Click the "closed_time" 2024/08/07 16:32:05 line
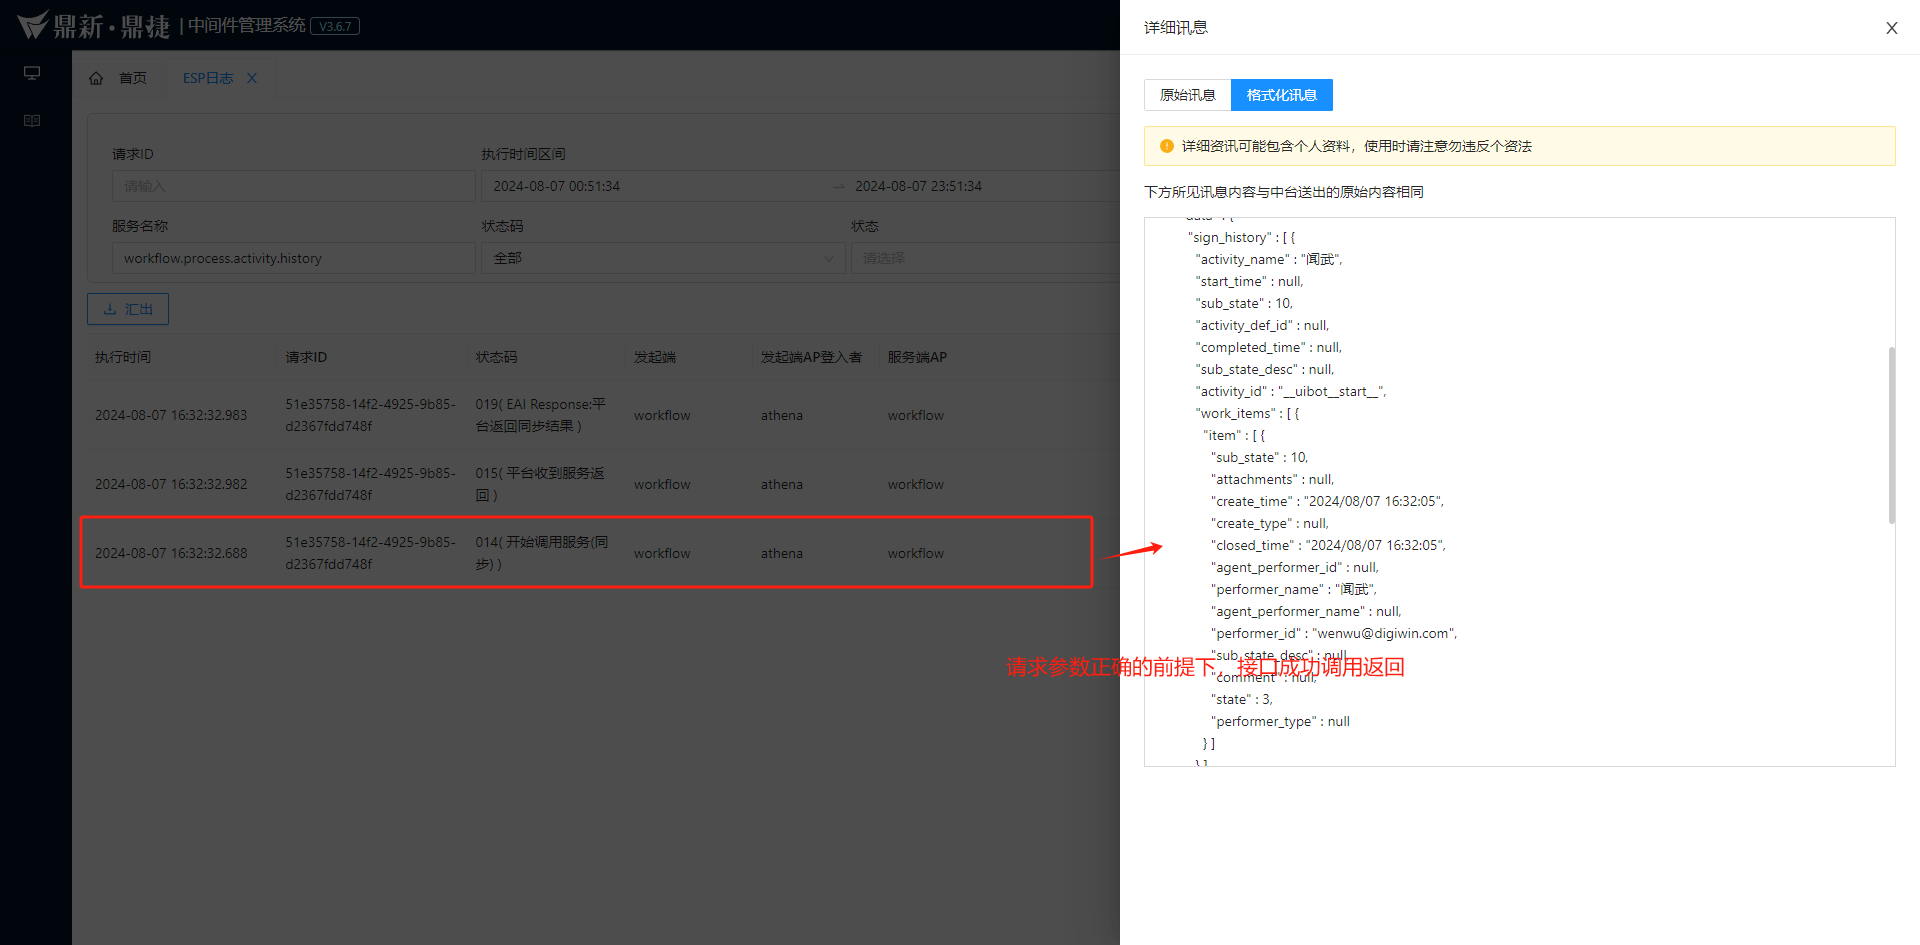The height and width of the screenshot is (945, 1920). point(1328,545)
